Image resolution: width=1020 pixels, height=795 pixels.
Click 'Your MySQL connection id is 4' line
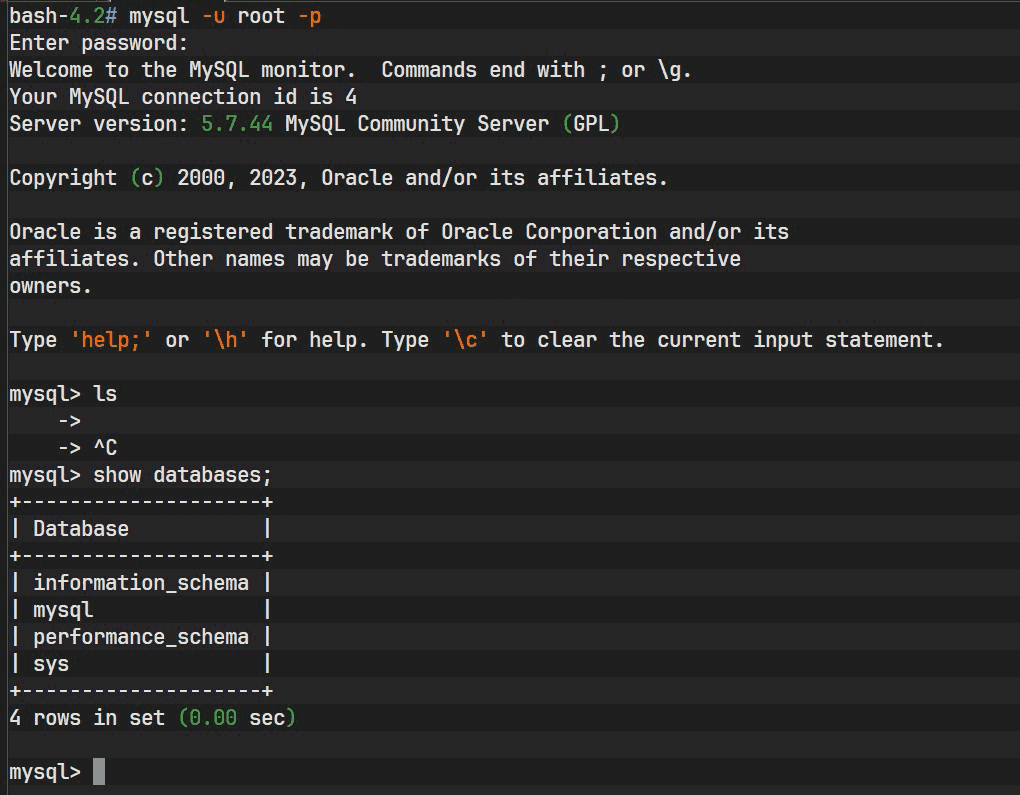click(x=183, y=97)
